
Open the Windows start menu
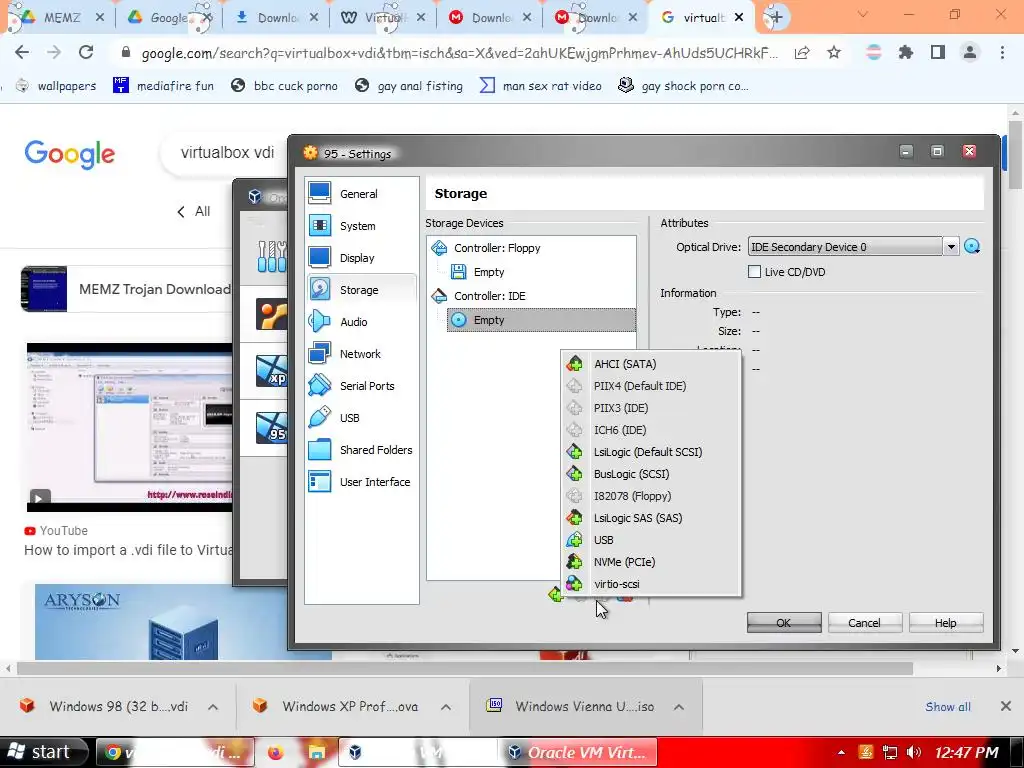[42, 752]
